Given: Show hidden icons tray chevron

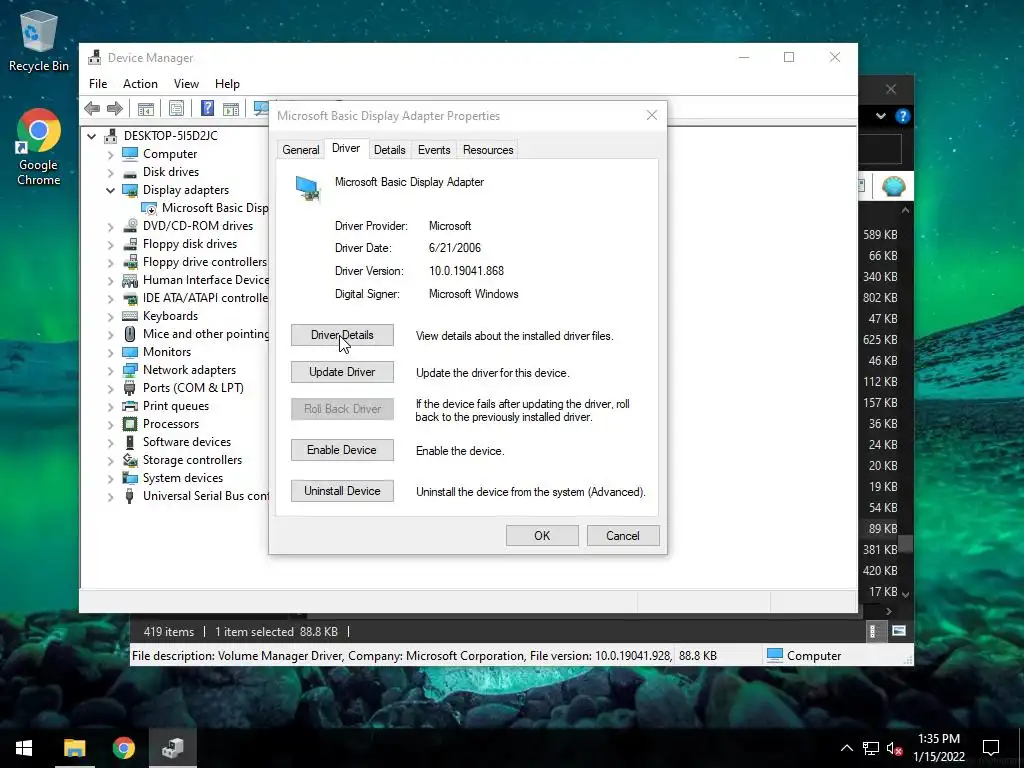Looking at the screenshot, I should pos(846,748).
